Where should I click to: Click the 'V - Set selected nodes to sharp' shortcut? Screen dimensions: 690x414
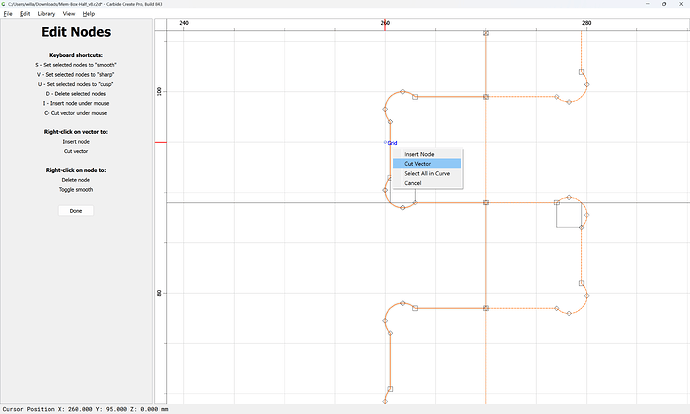coord(76,74)
